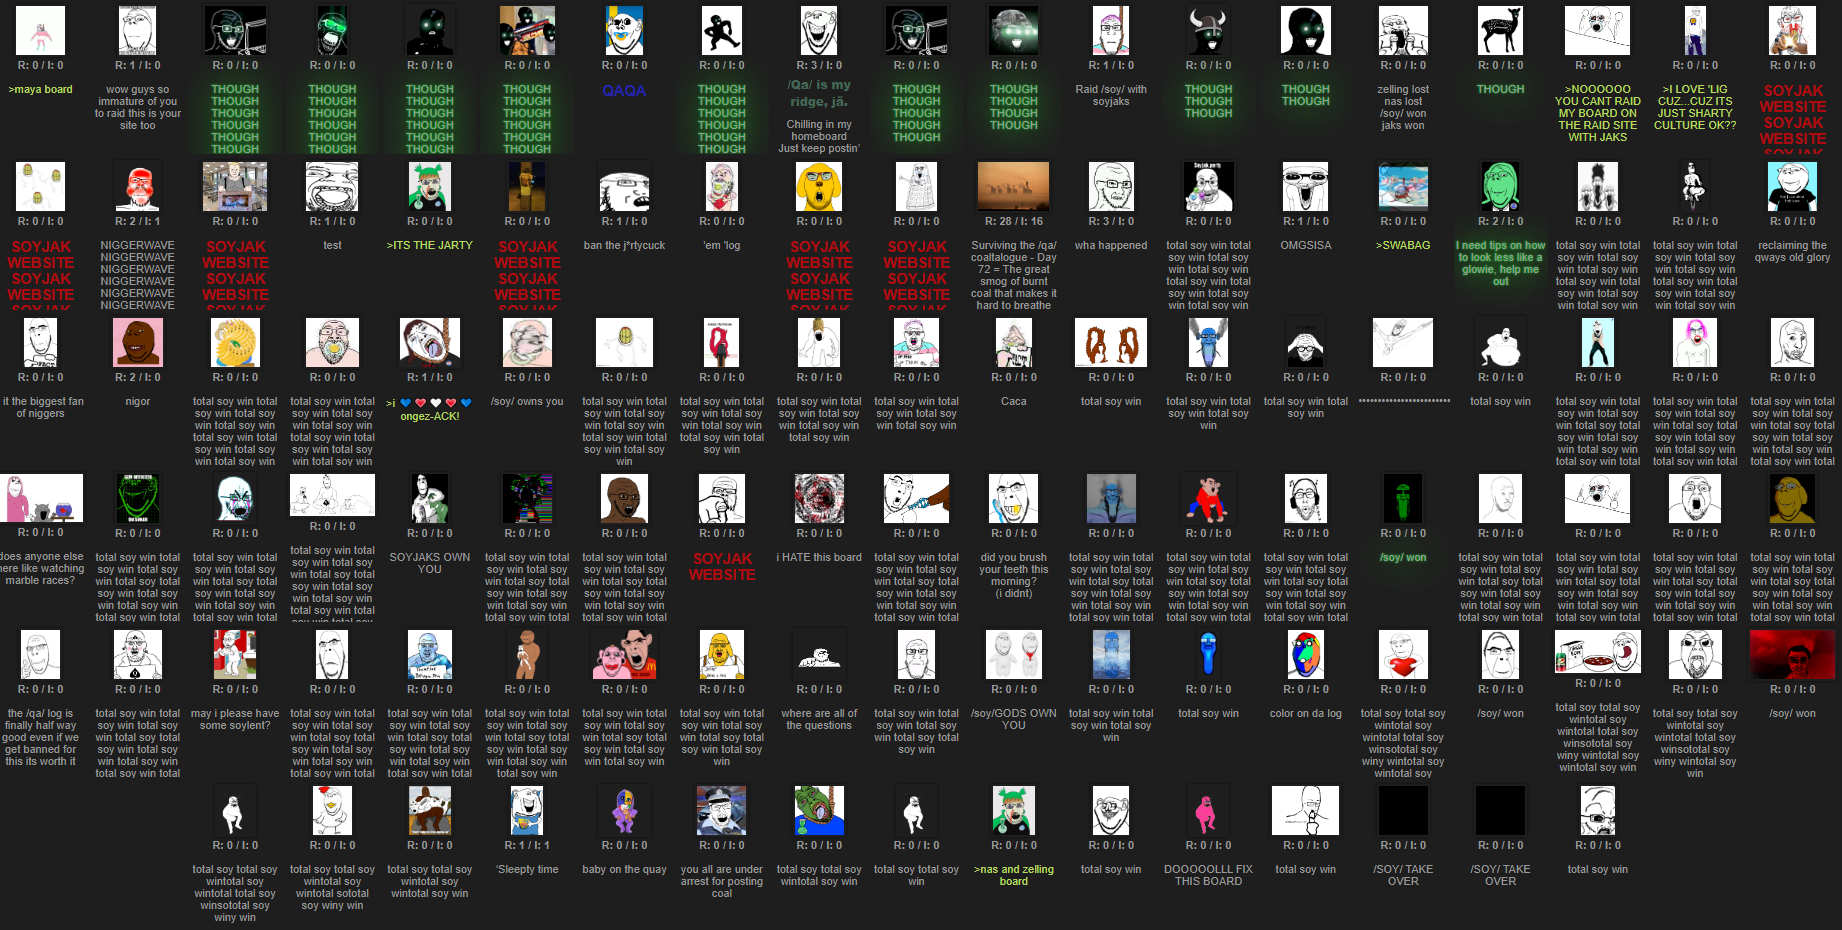Screen dimensions: 1842x930
Task: Click the '>nas and zelling board' text
Action: [1013, 875]
